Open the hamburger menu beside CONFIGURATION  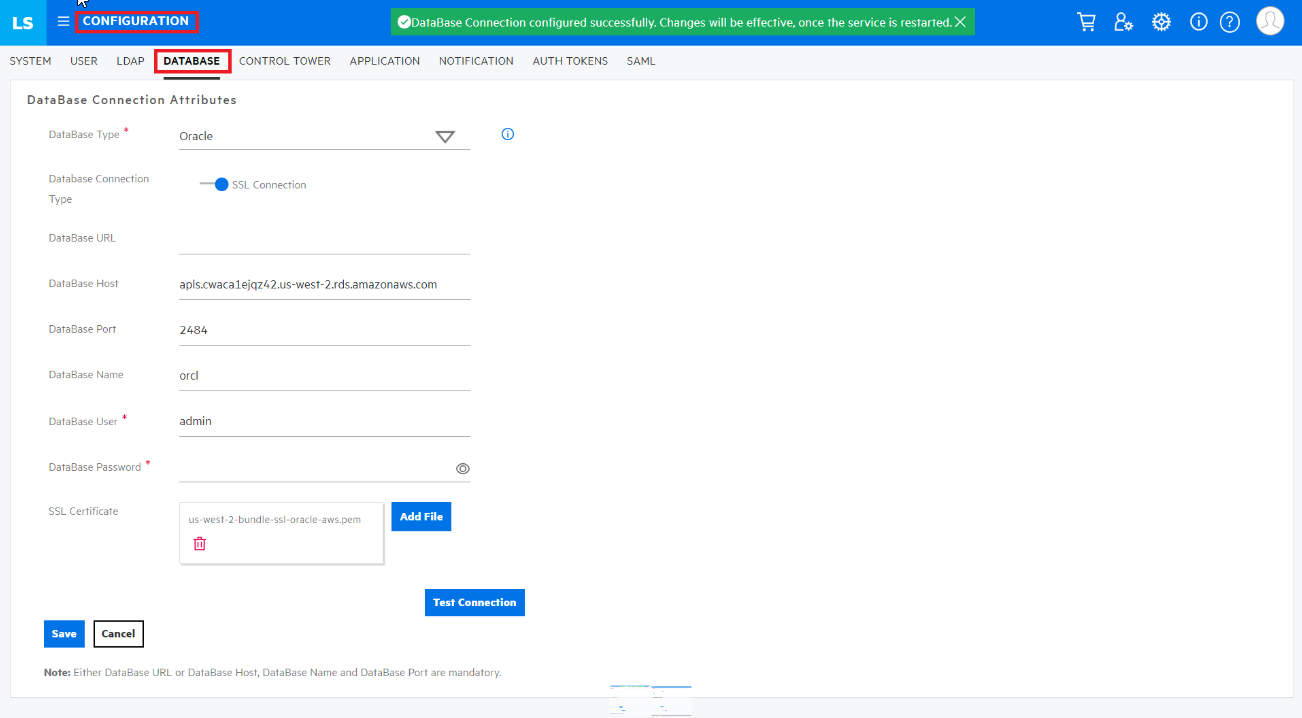click(62, 21)
